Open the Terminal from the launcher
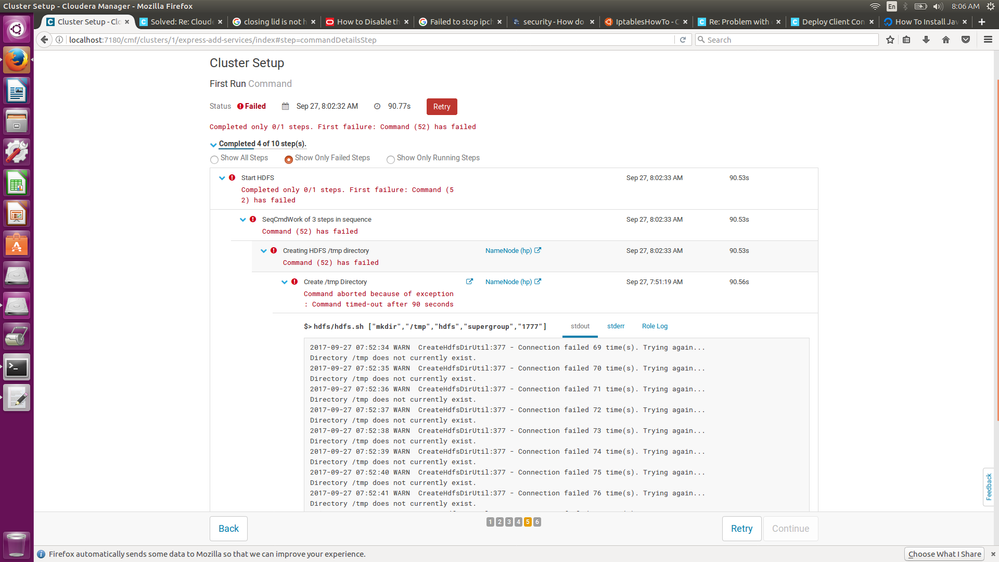Viewport: 999px width, 562px height. coord(17,368)
